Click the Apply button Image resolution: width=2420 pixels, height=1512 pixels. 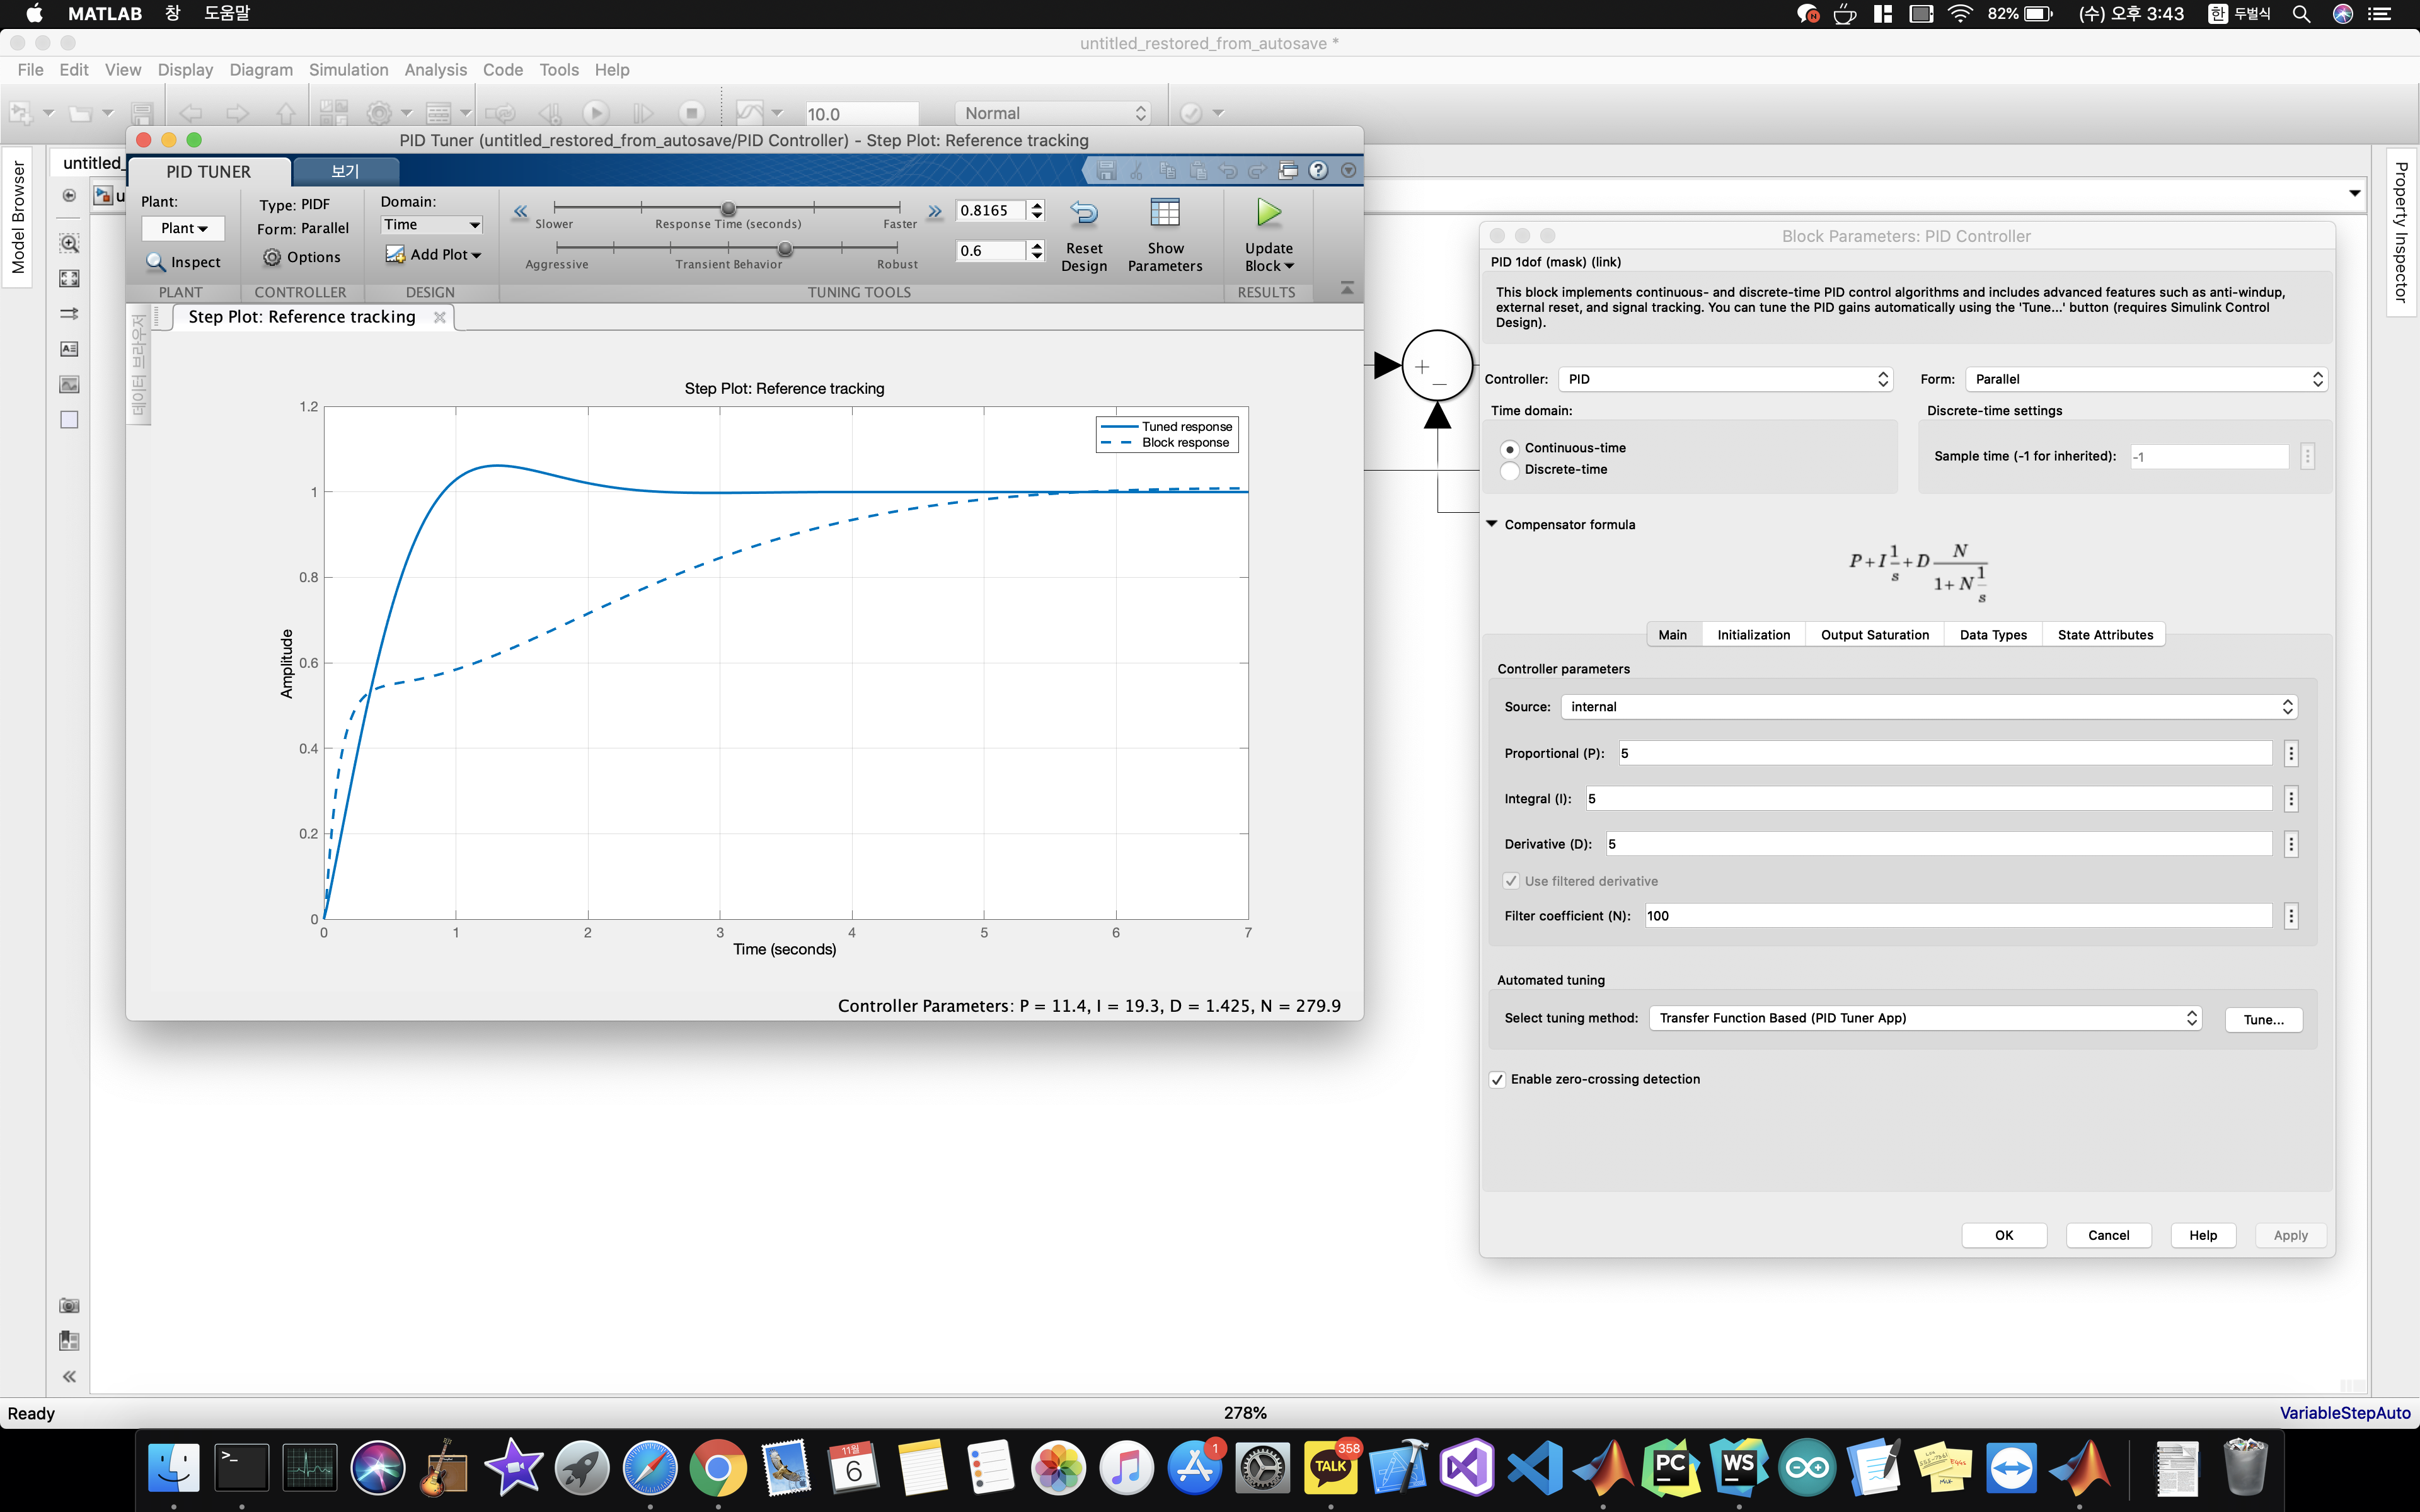(x=2290, y=1235)
